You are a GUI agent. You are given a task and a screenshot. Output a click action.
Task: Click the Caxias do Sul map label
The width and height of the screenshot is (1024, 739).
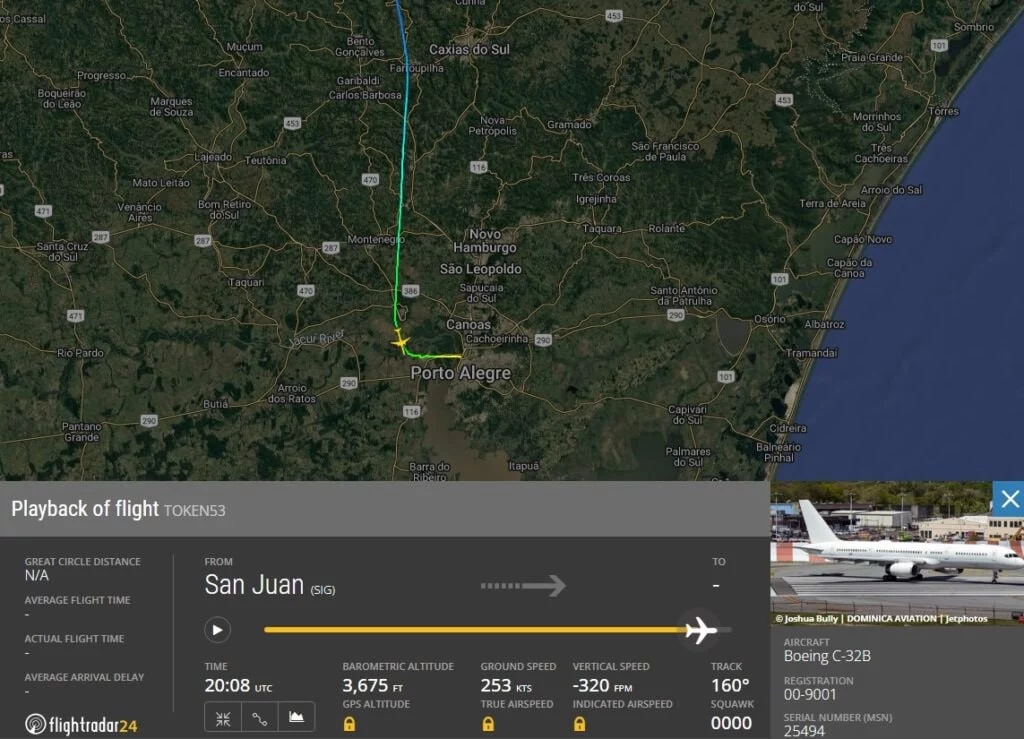tap(469, 50)
